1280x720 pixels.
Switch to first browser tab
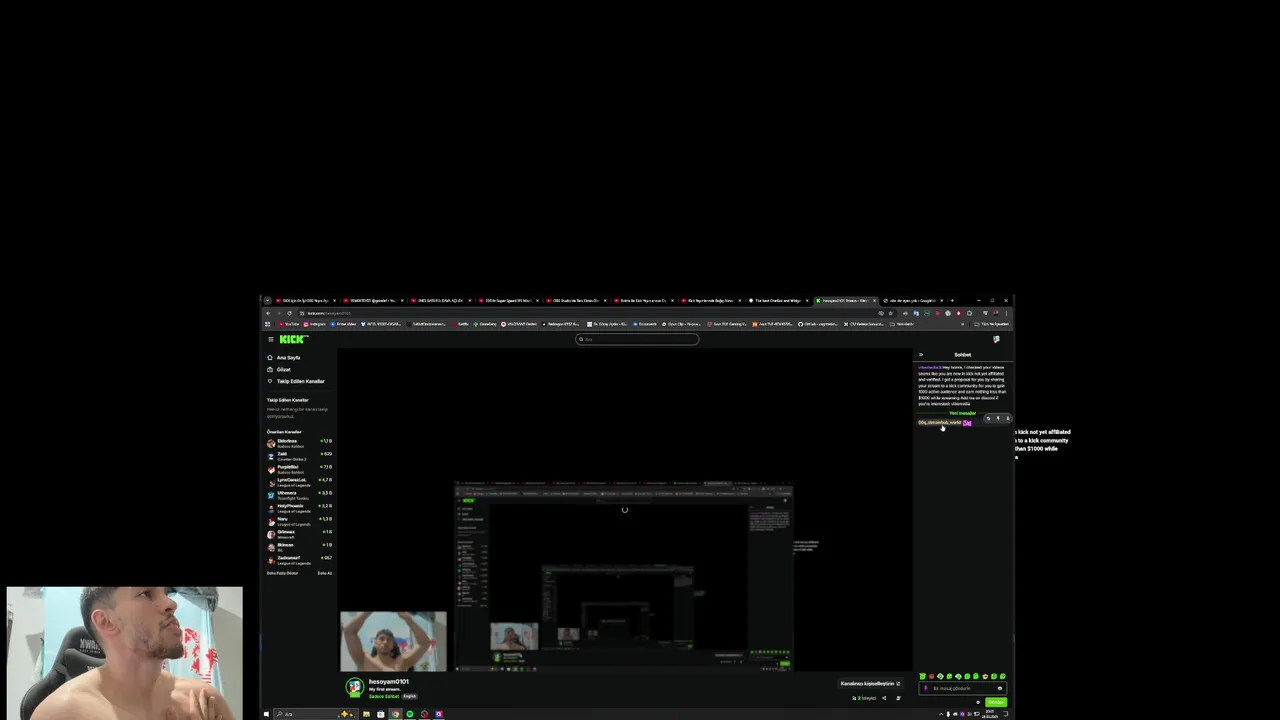(x=306, y=300)
